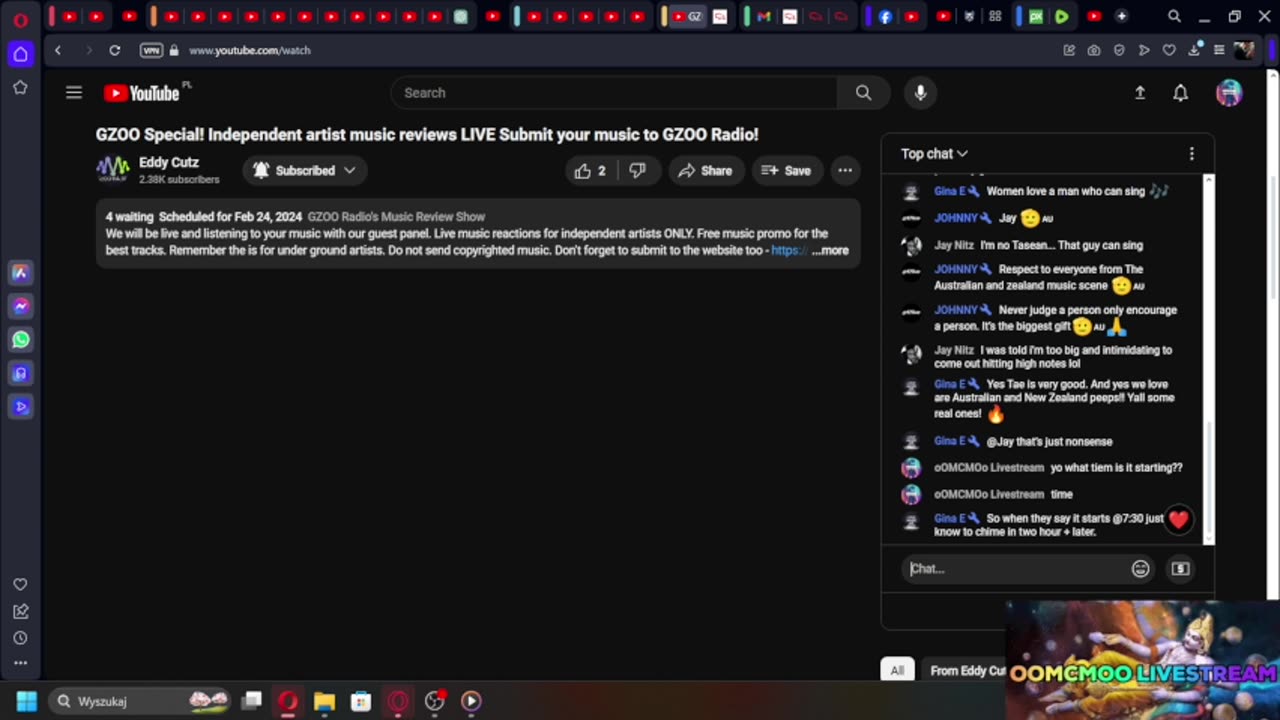Save the video to a playlist
This screenshot has width=1280, height=720.
point(786,171)
